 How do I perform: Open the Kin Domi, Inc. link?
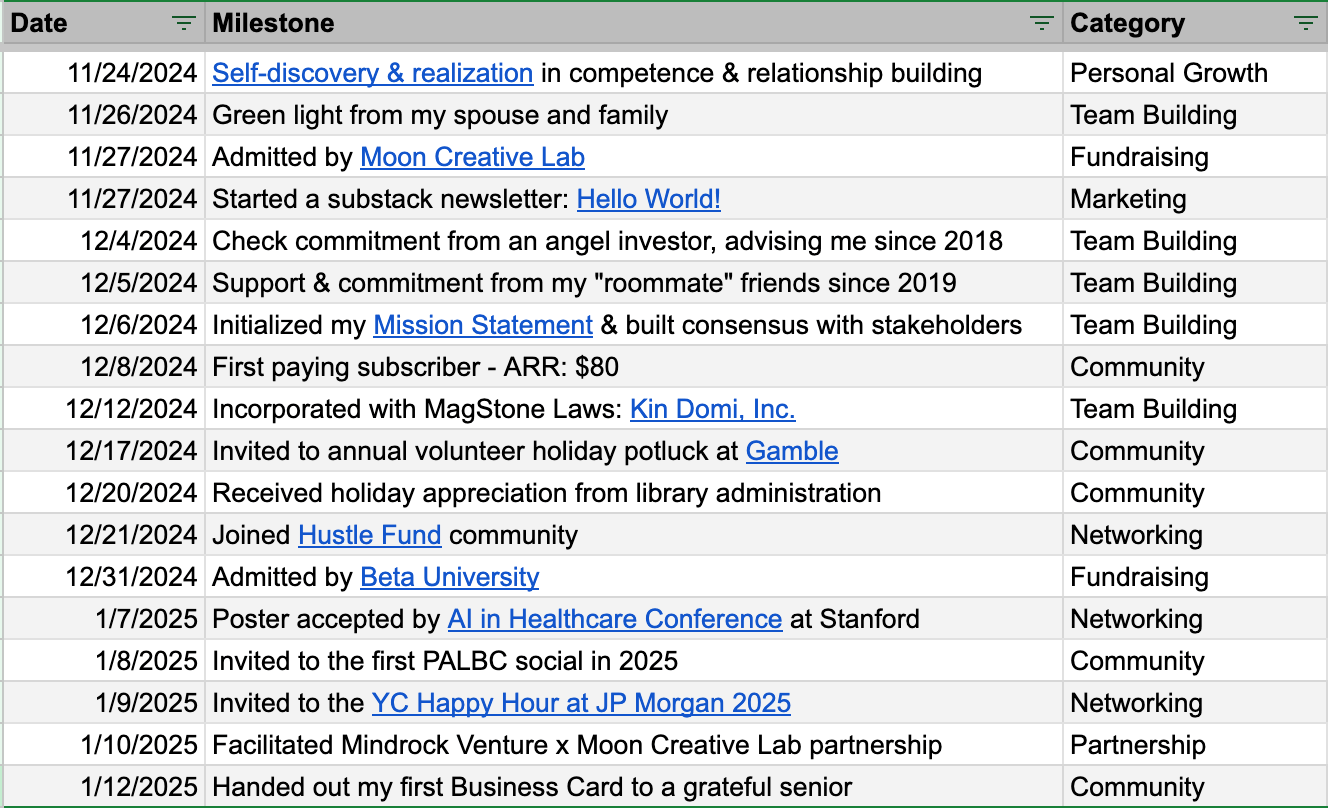pos(712,409)
